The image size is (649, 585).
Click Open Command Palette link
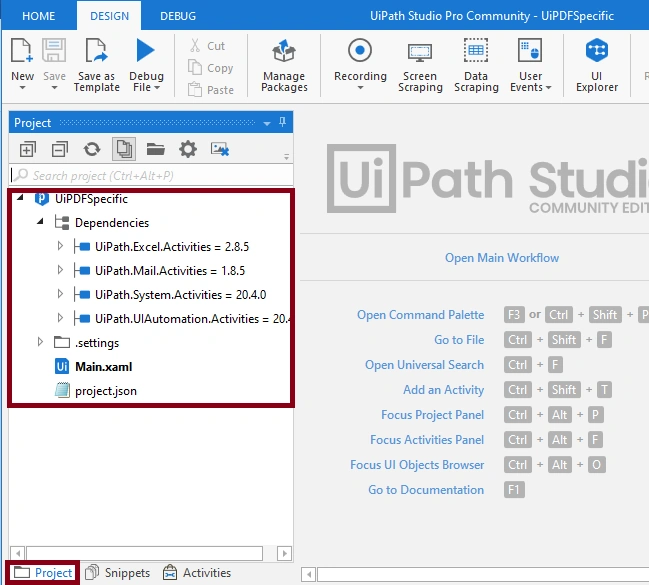(x=420, y=315)
